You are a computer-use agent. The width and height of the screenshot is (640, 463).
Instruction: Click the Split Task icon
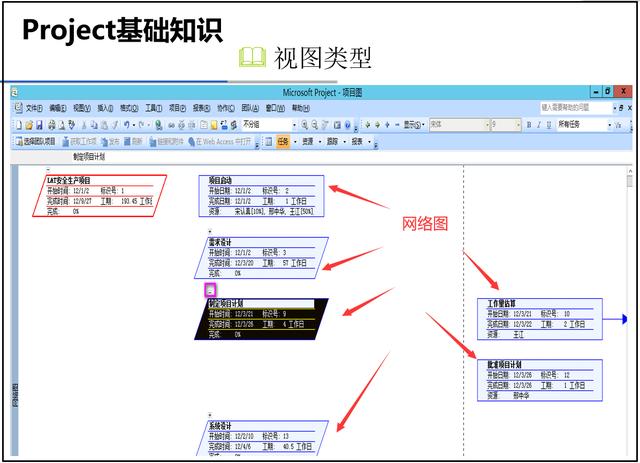click(192, 125)
